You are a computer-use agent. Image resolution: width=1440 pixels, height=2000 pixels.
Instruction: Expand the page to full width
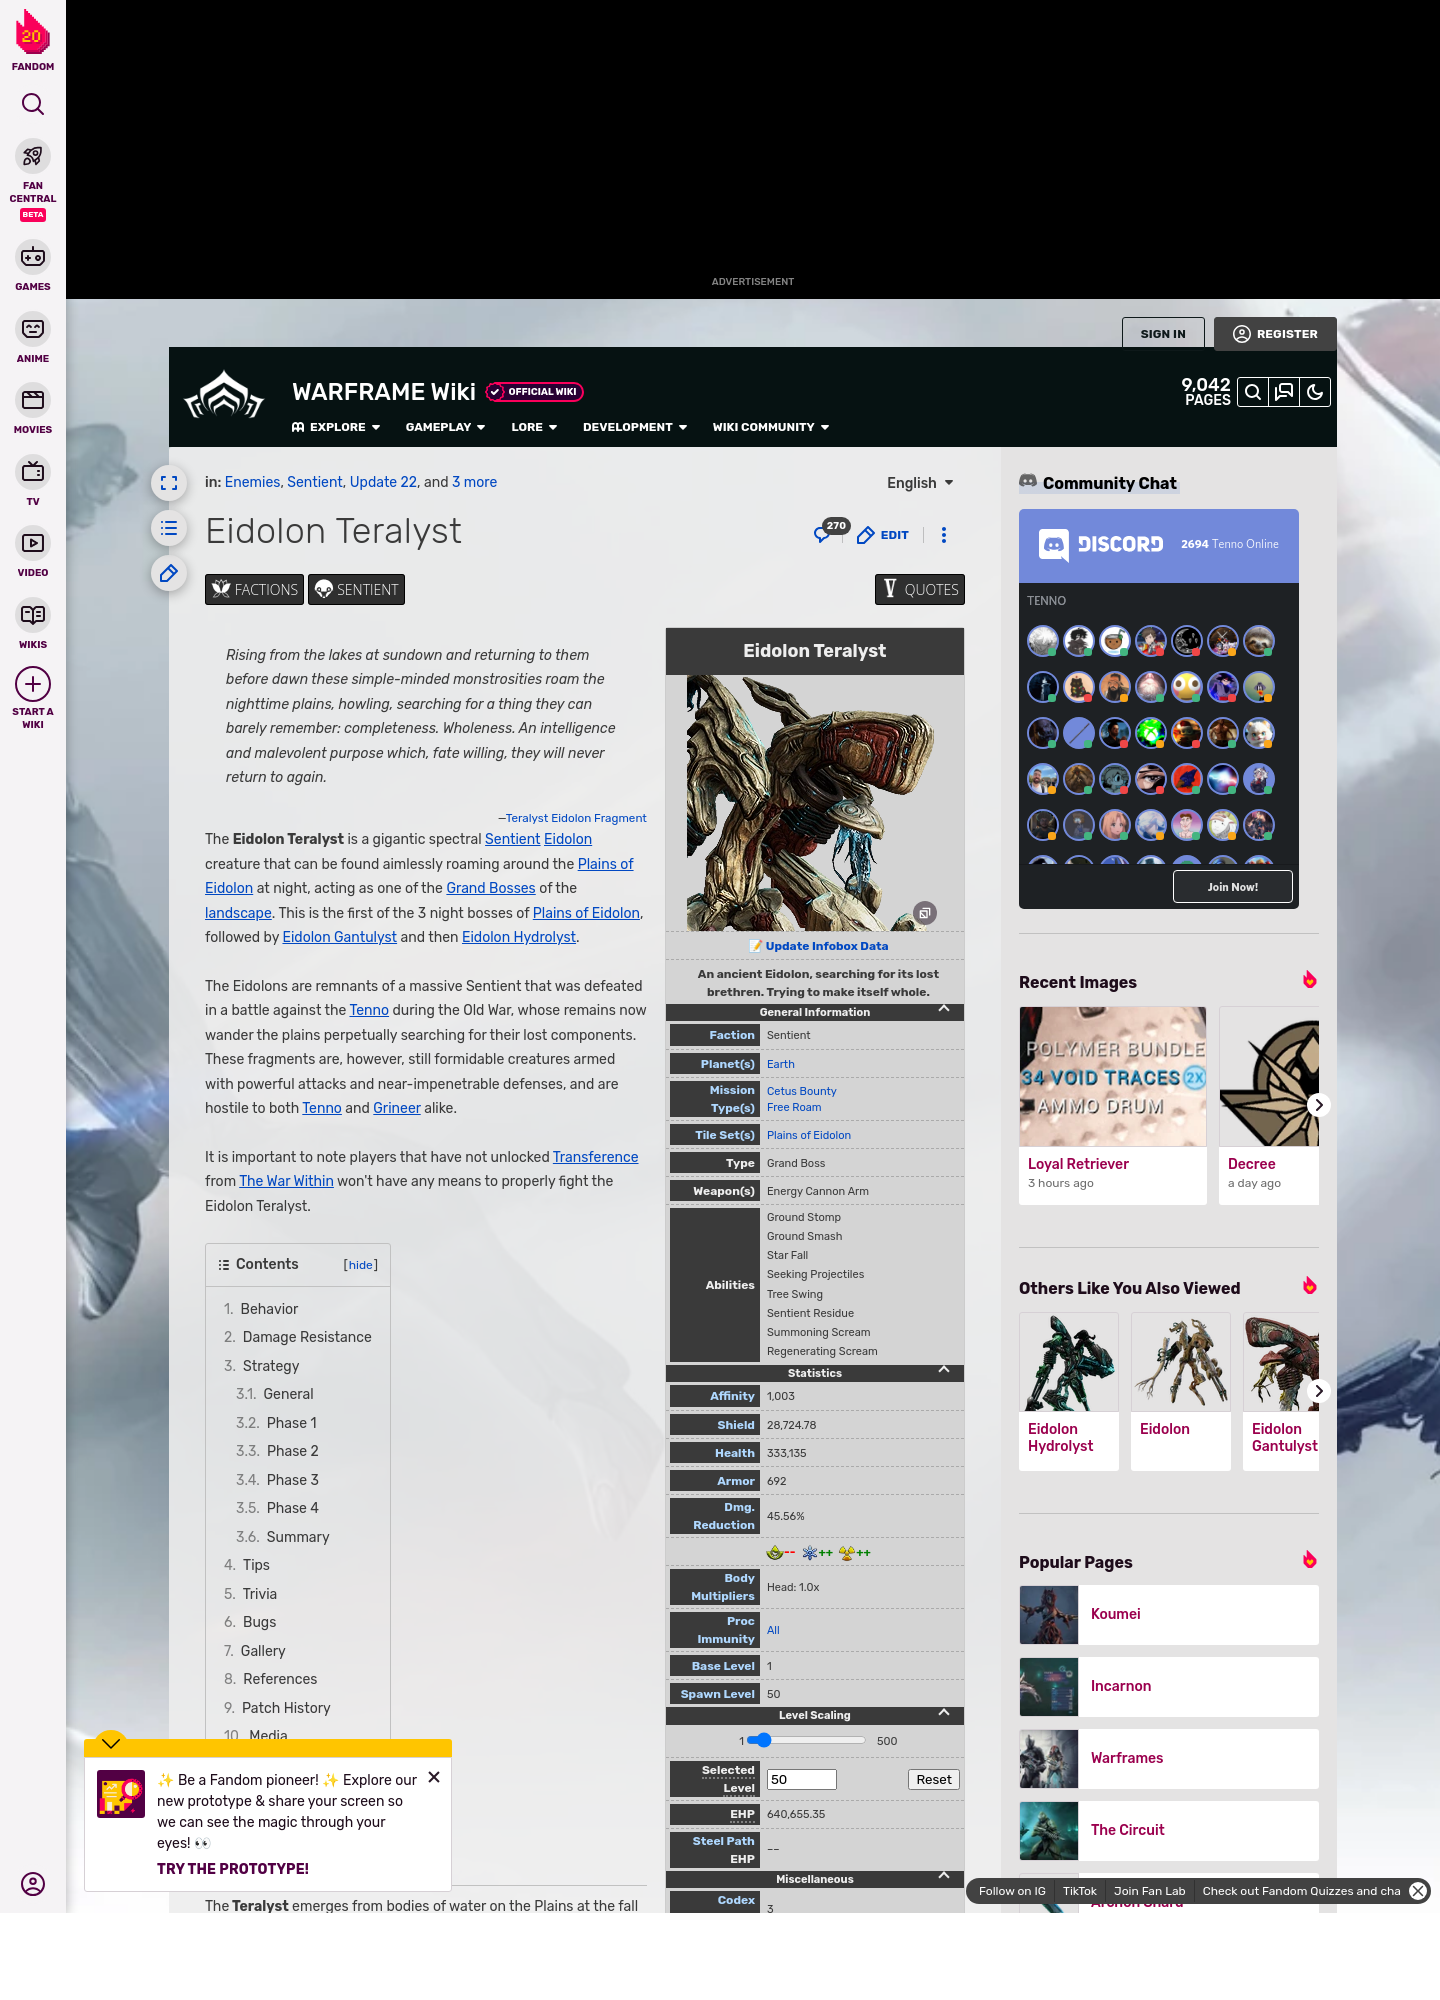[x=169, y=483]
